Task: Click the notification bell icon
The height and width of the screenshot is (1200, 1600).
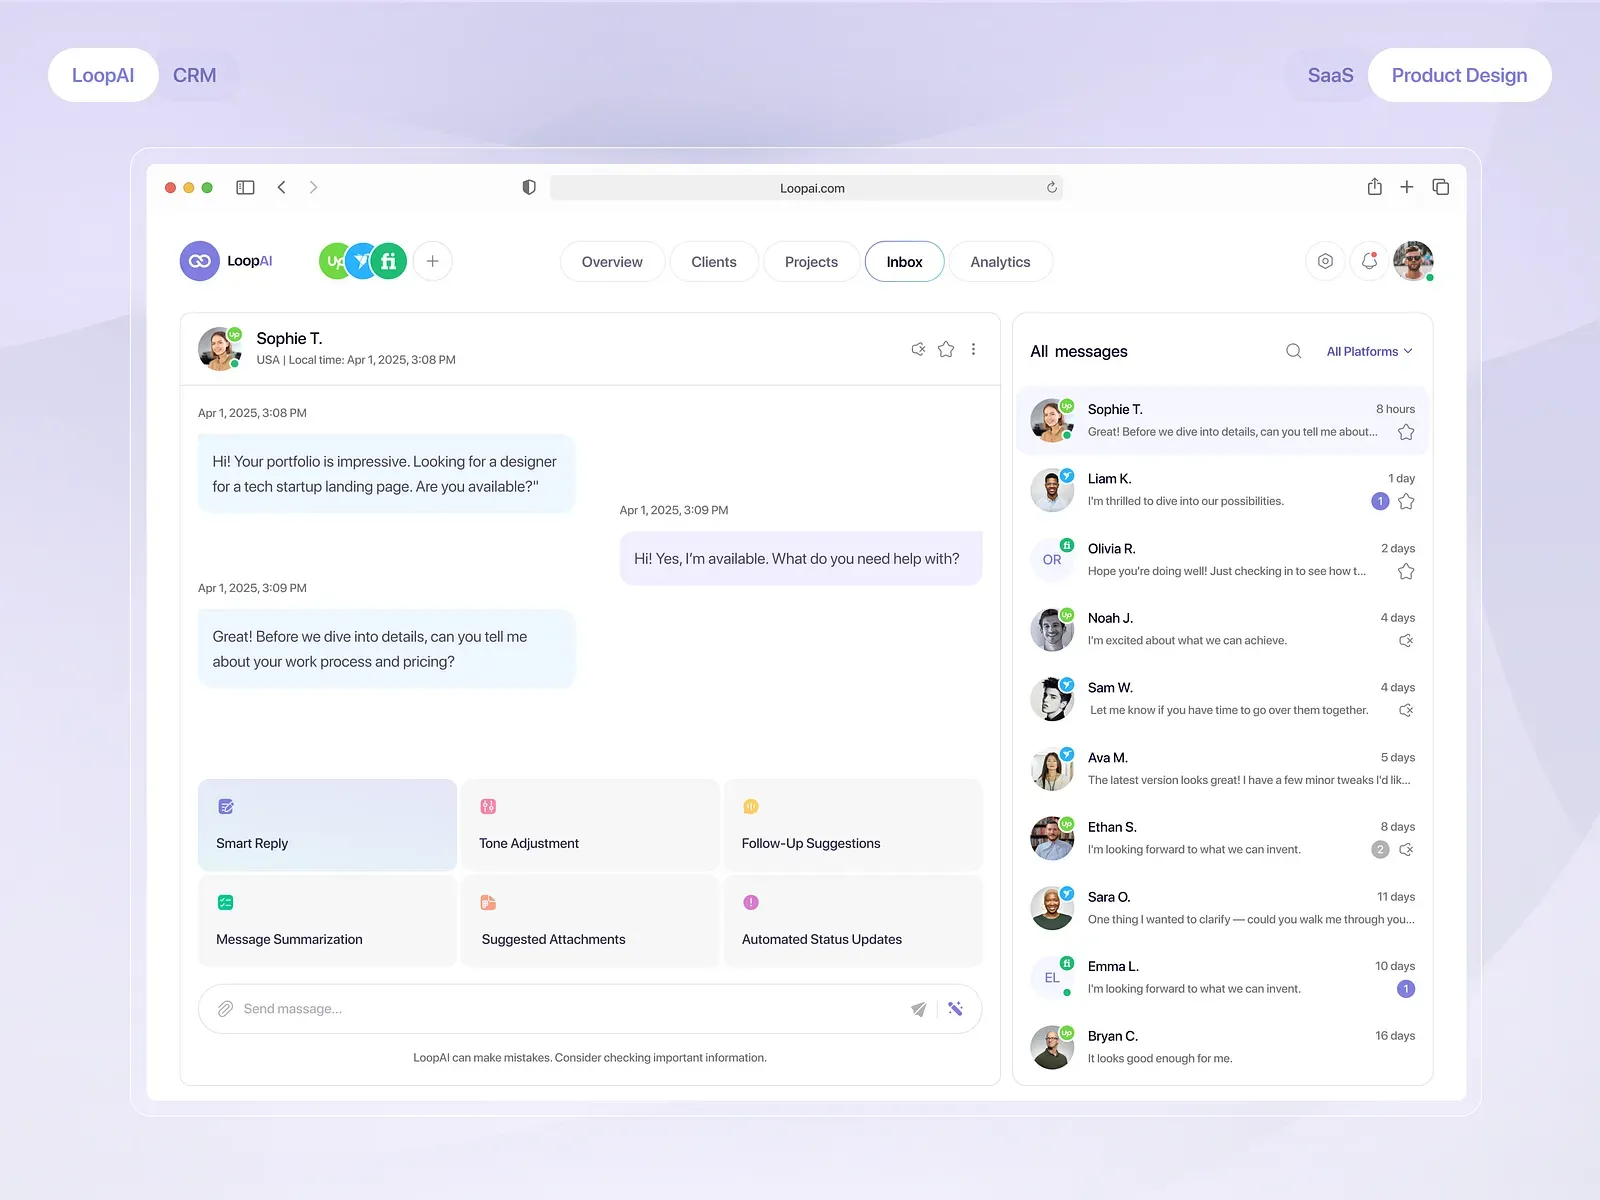Action: pos(1369,261)
